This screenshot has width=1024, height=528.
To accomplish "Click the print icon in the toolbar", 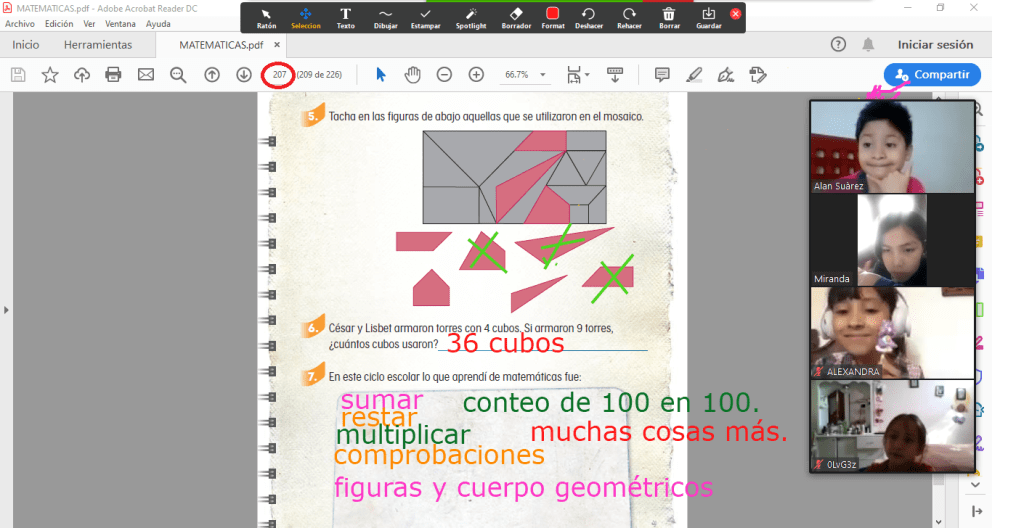I will click(x=113, y=74).
